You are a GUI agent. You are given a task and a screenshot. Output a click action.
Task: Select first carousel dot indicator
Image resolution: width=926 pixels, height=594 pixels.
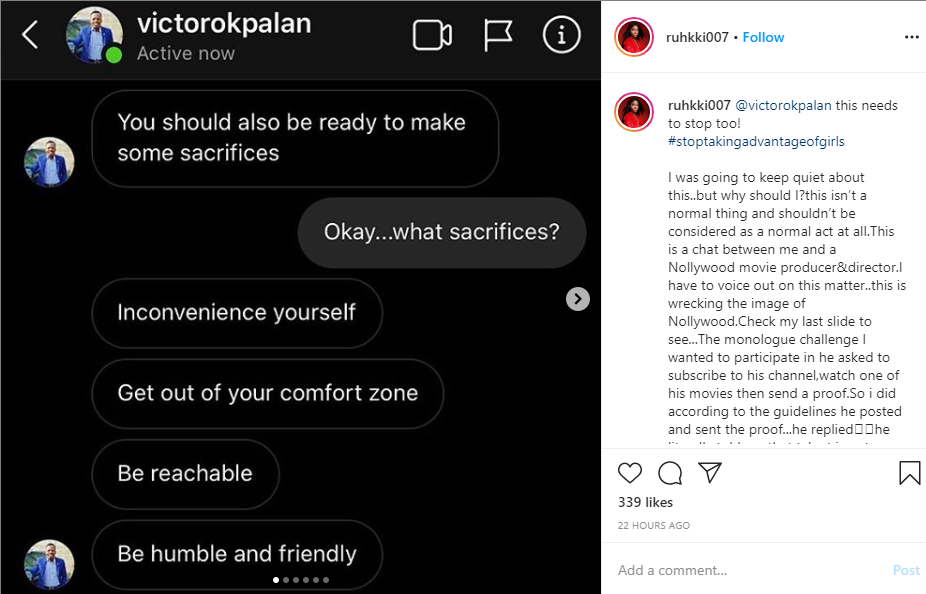[x=276, y=579]
